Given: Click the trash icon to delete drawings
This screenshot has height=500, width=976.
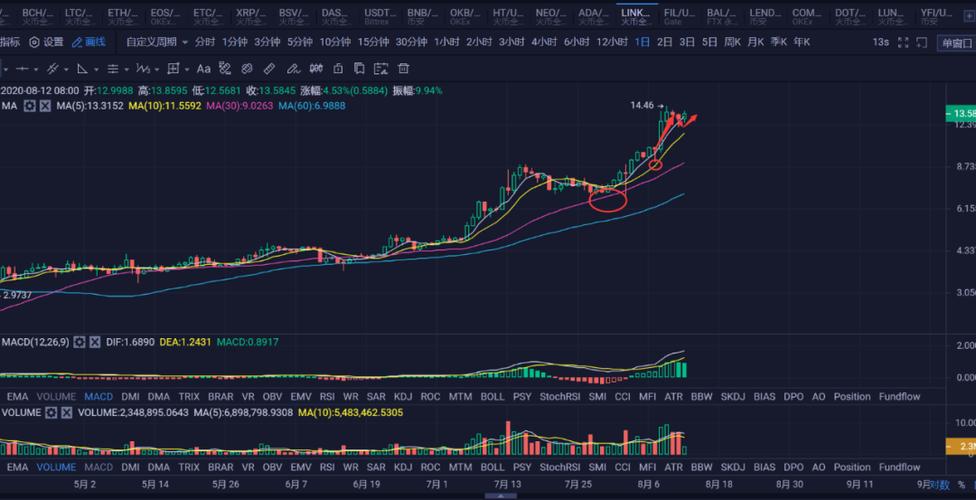Looking at the screenshot, I should [x=403, y=69].
